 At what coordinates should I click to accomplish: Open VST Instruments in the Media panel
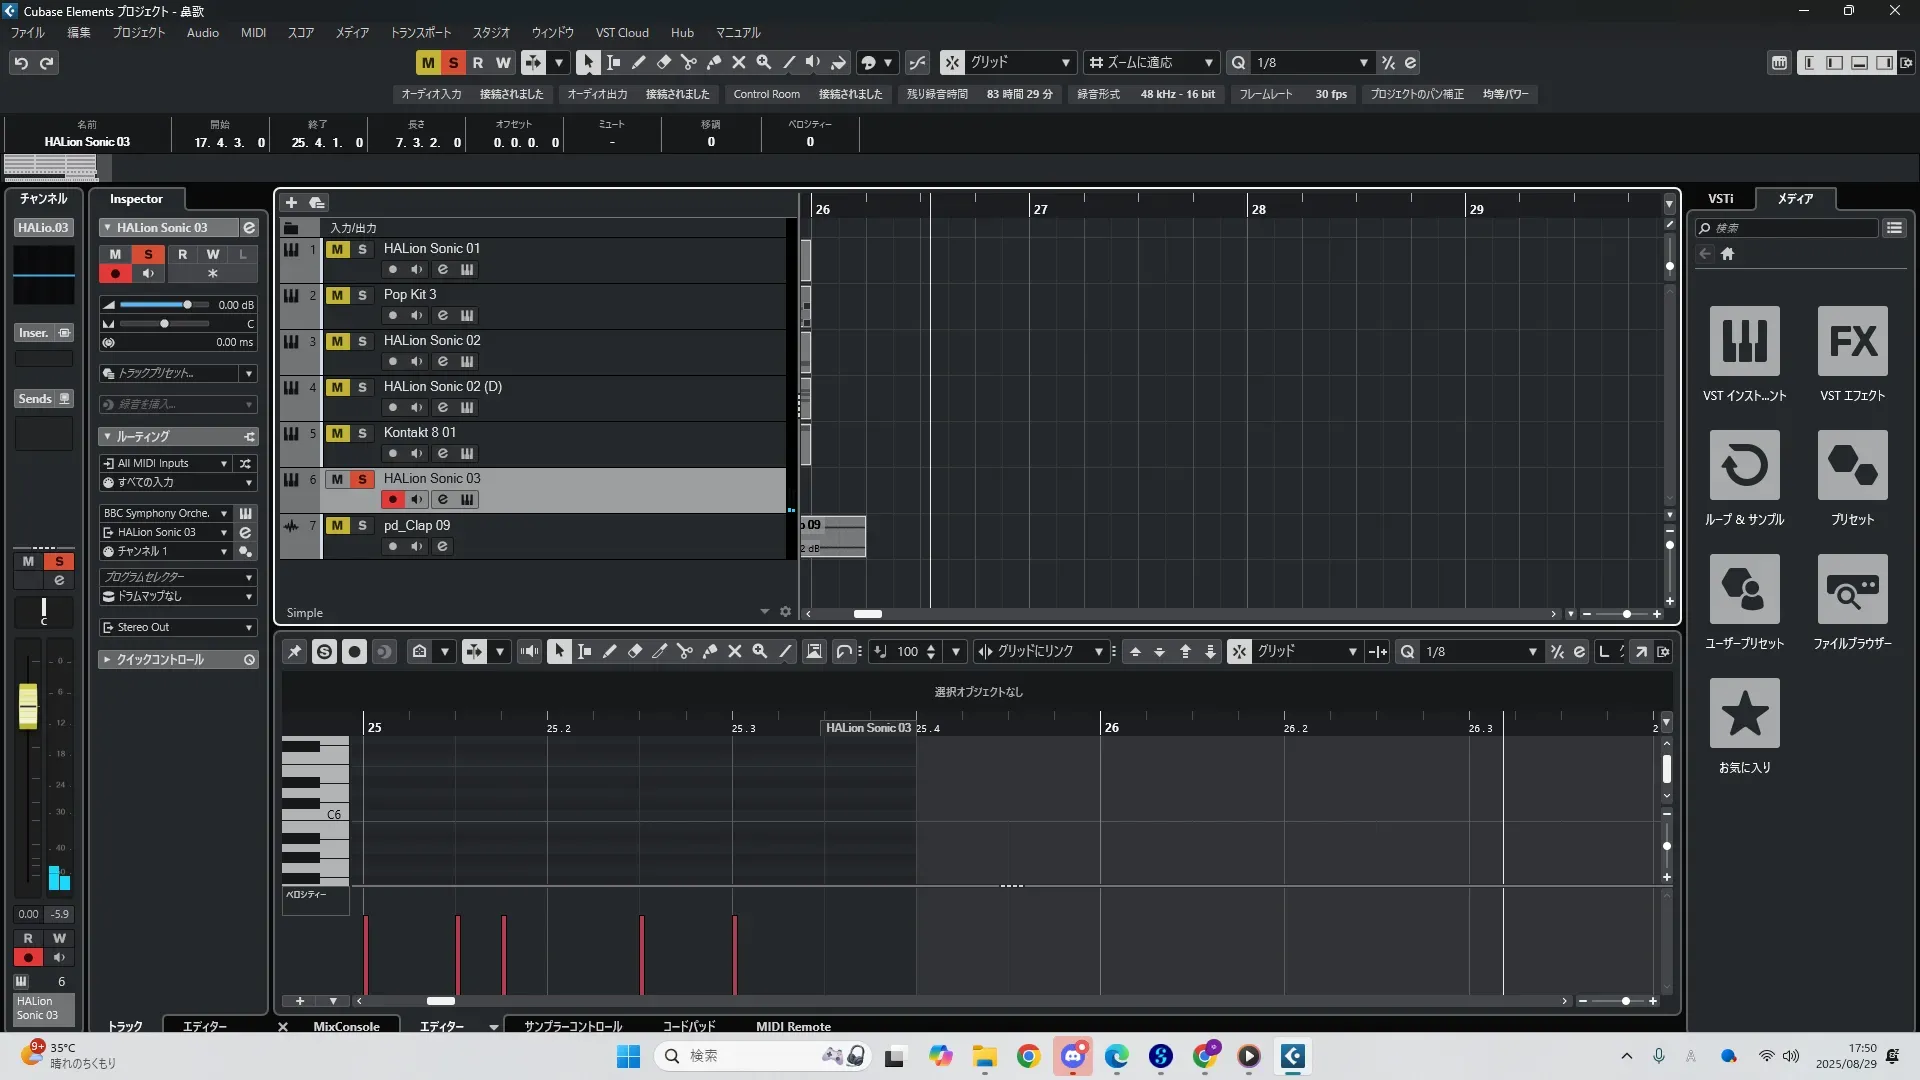[x=1744, y=341]
